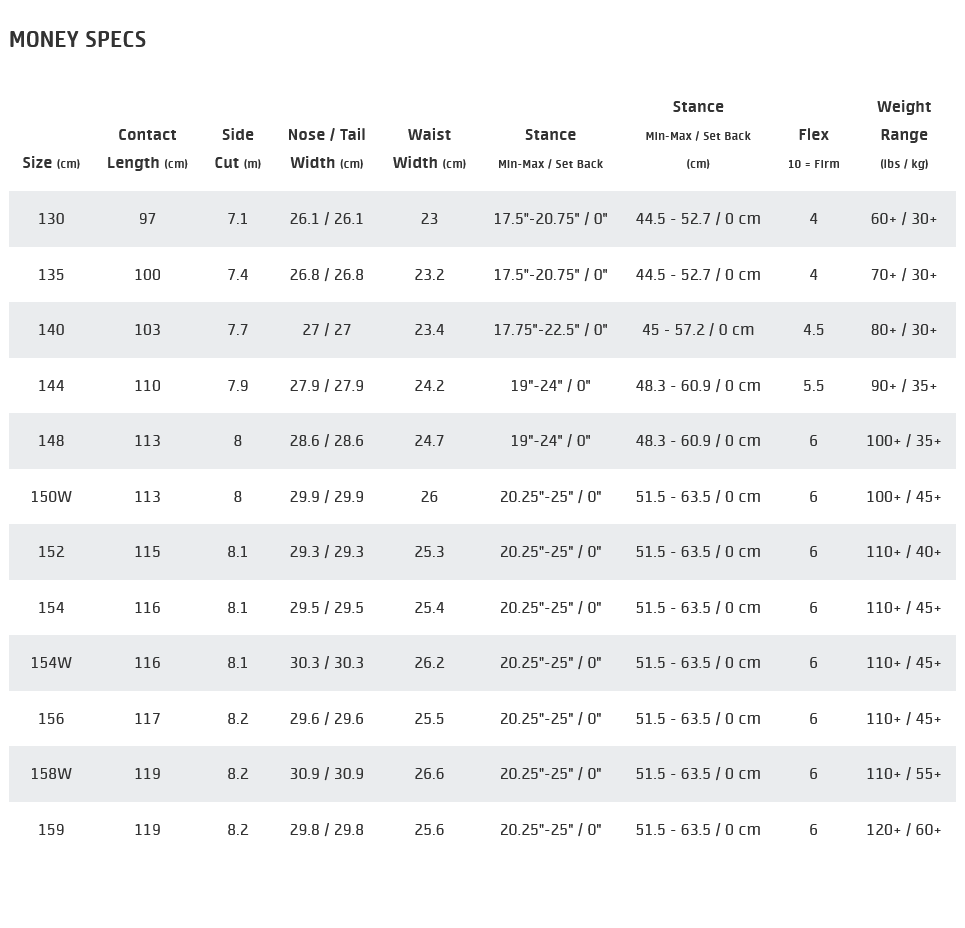Select the 150W size cell
The height and width of the screenshot is (928, 965).
[x=51, y=497]
